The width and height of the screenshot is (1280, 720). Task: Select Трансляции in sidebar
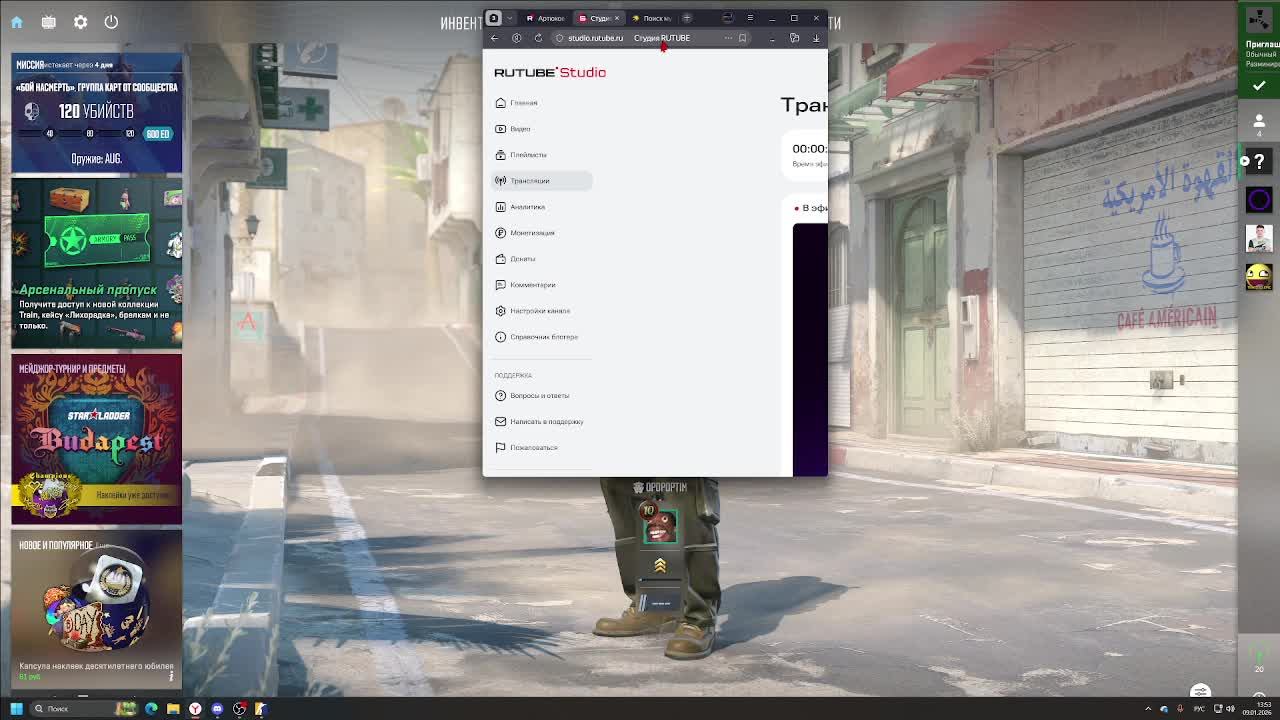(541, 181)
